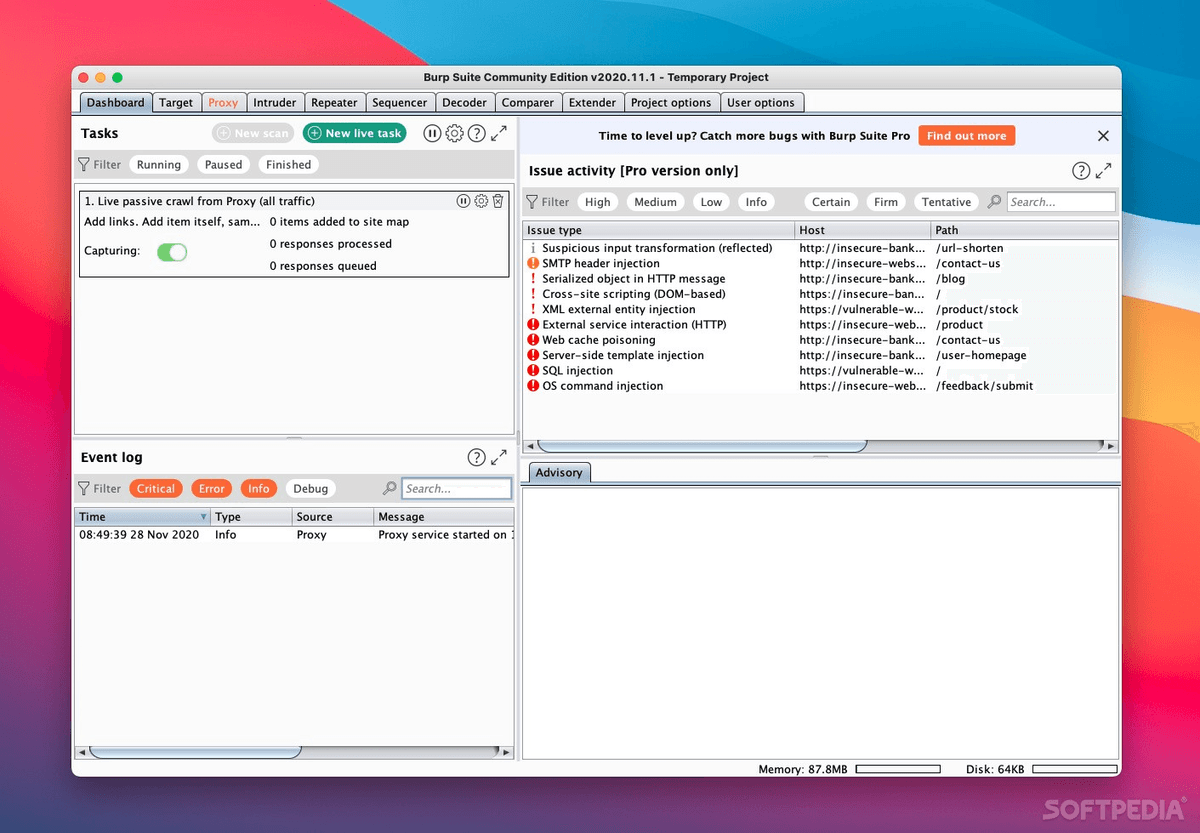Click the Event log search field
The height and width of the screenshot is (833, 1200).
[x=456, y=489]
